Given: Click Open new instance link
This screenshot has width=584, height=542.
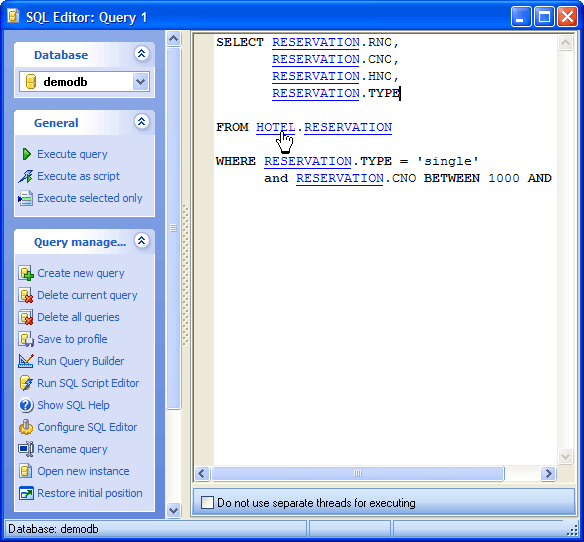Looking at the screenshot, I should coord(83,471).
